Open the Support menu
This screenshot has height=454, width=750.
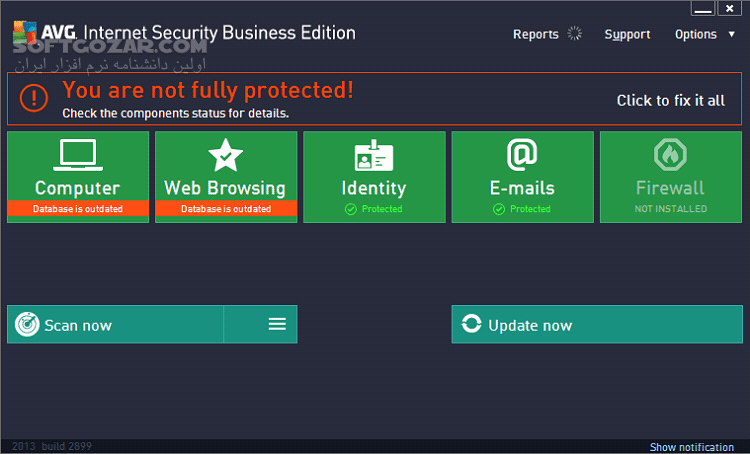(627, 34)
